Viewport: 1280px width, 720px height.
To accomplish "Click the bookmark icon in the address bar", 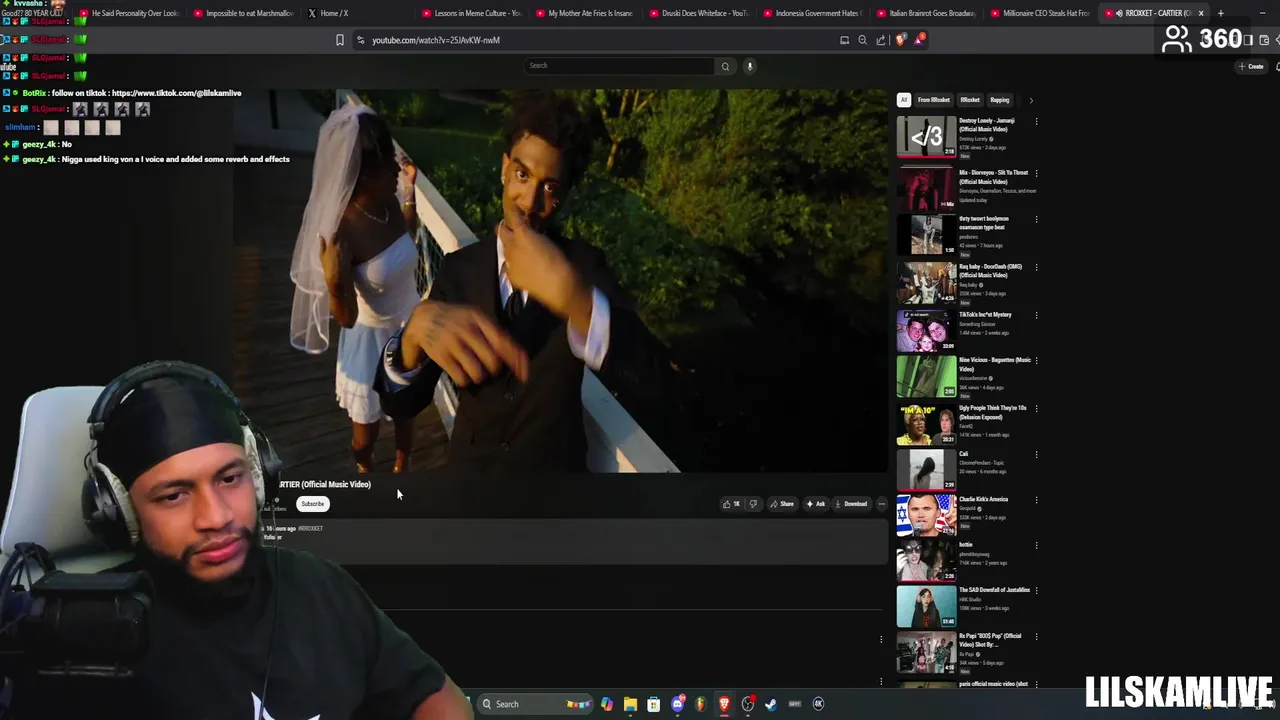I will 340,40.
